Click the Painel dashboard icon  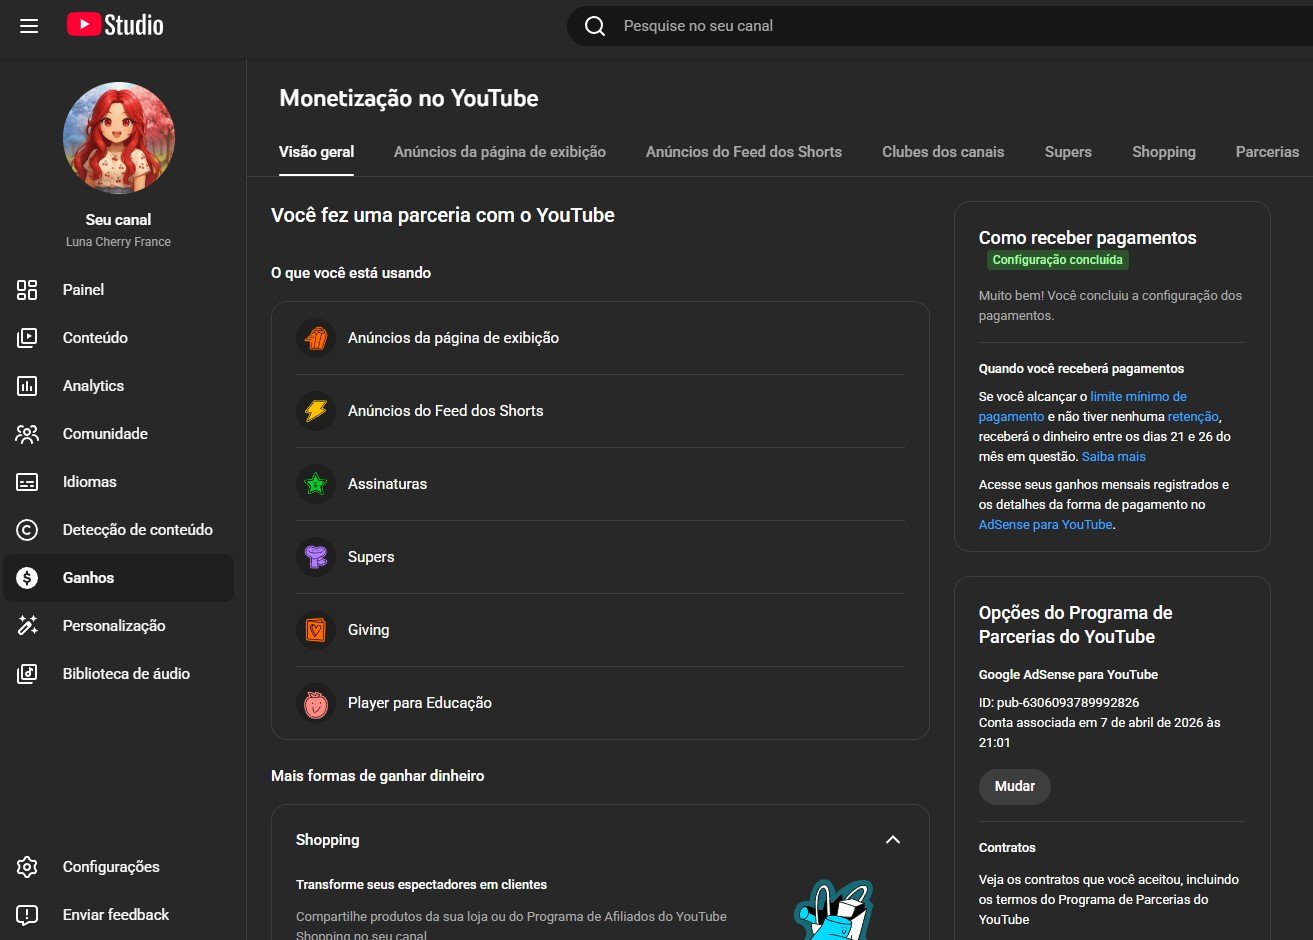pyautogui.click(x=27, y=290)
